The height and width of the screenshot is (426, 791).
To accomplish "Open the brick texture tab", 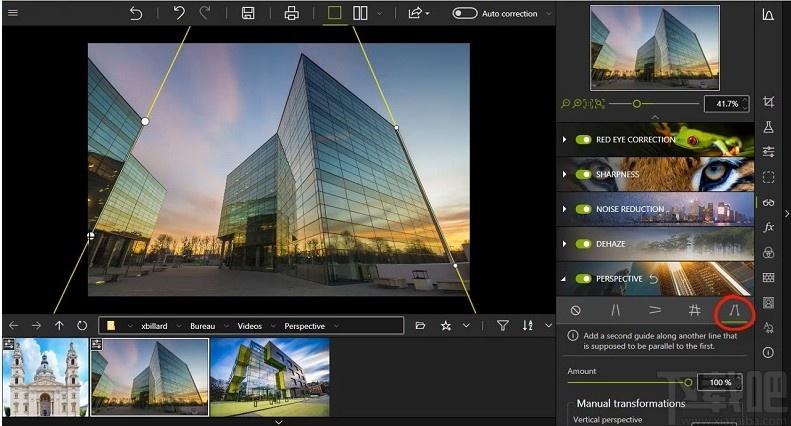I will tap(768, 277).
